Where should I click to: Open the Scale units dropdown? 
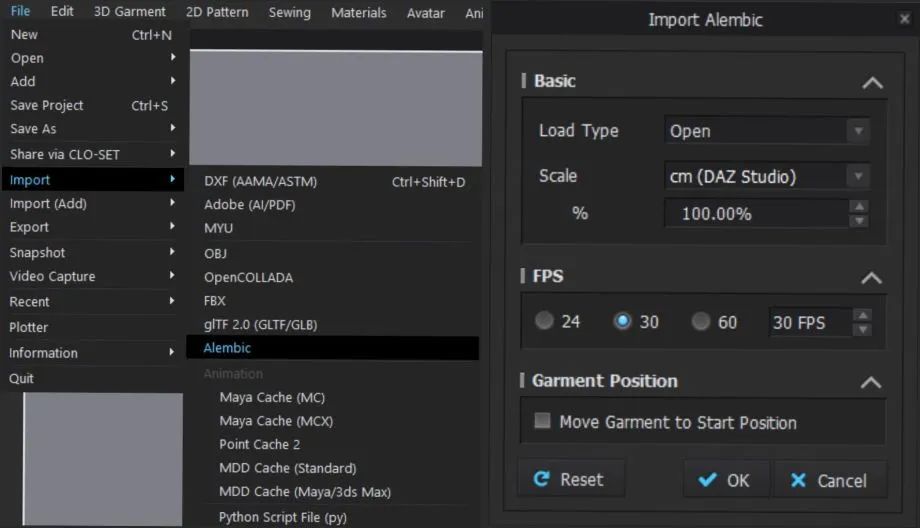click(767, 177)
